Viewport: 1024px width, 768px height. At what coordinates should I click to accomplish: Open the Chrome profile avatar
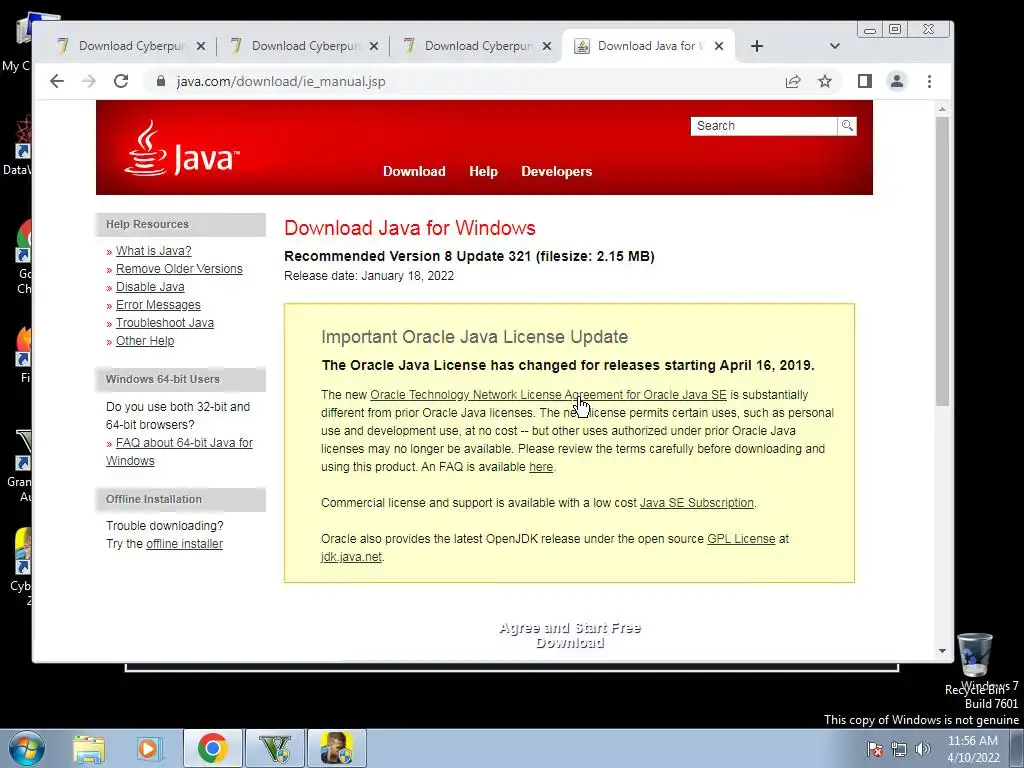click(897, 82)
